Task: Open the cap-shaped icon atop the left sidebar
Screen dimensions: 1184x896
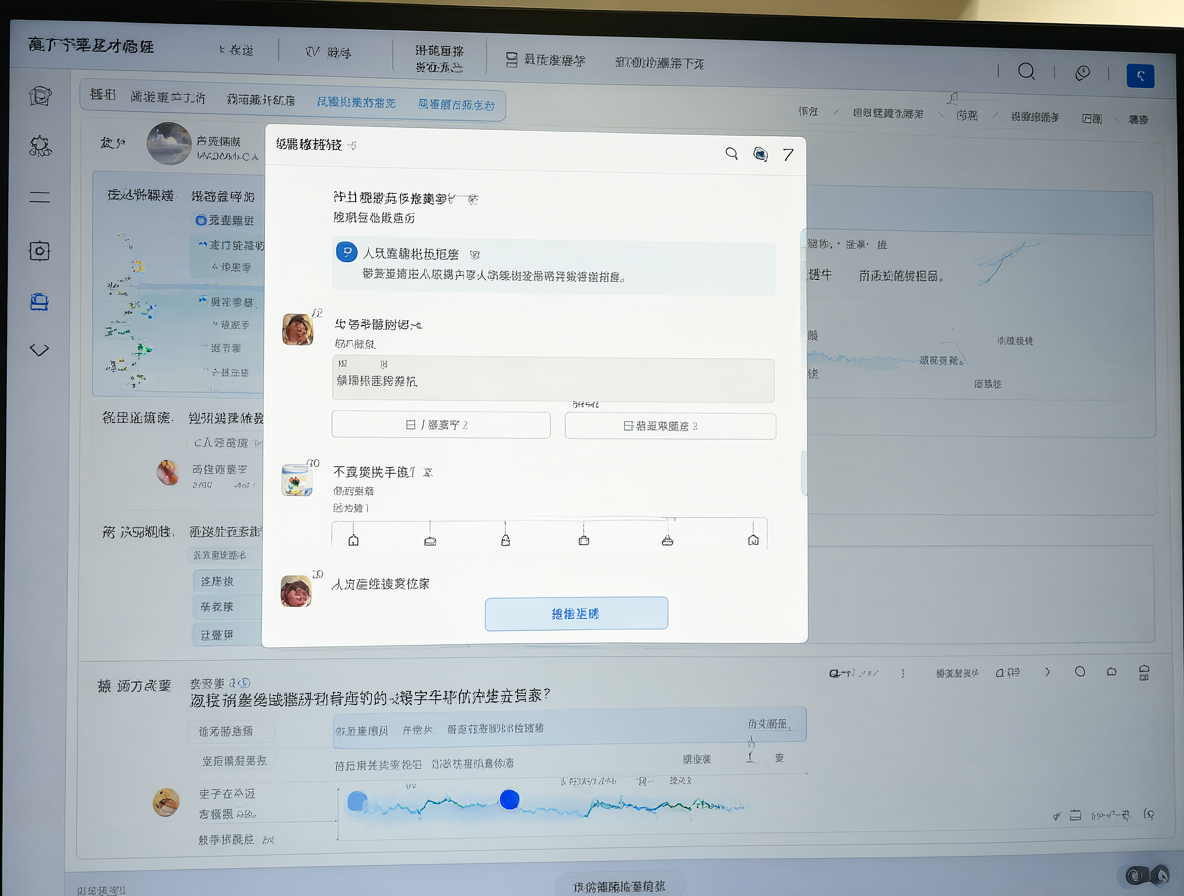Action: 40,96
